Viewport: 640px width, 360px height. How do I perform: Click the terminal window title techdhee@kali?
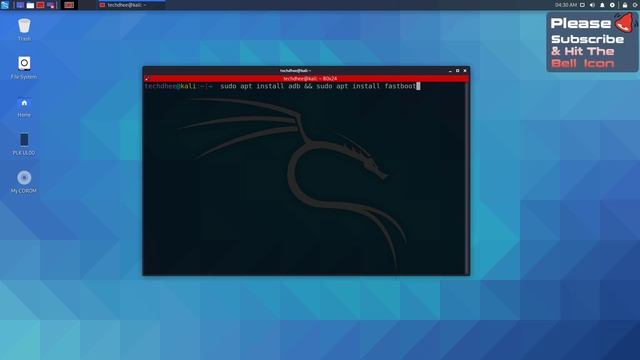(295, 71)
